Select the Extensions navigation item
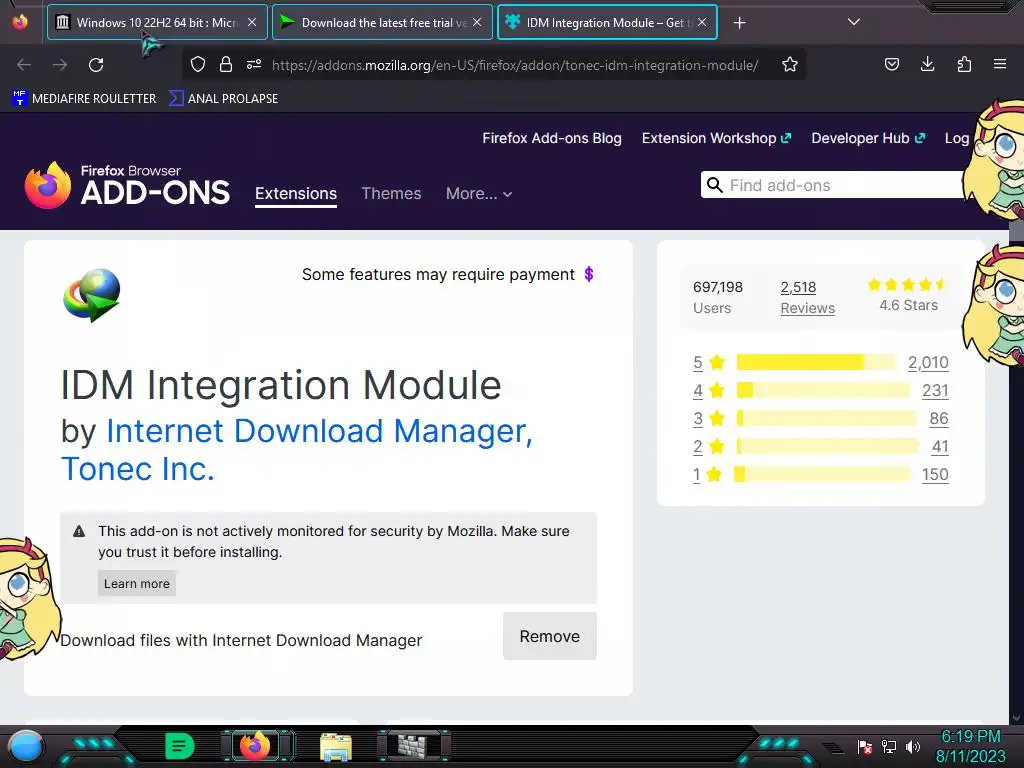This screenshot has height=768, width=1024. coord(296,194)
